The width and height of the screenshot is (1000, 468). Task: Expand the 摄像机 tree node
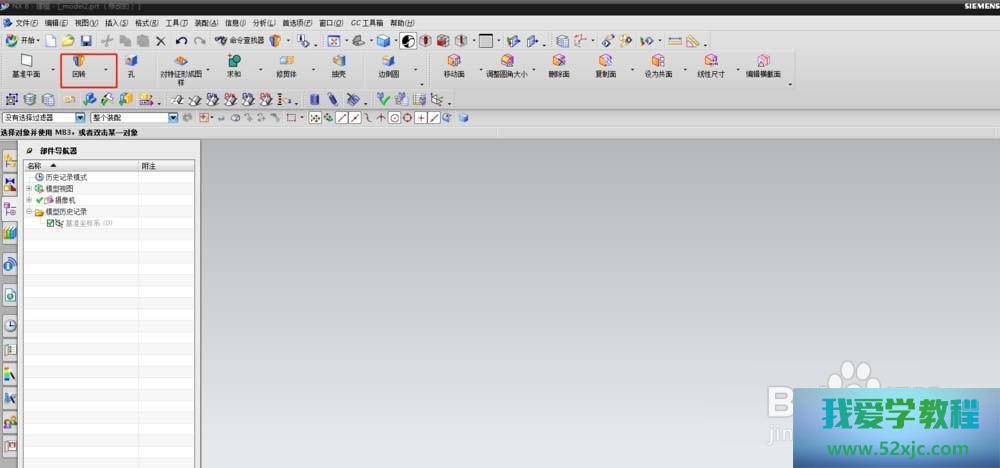(x=29, y=200)
